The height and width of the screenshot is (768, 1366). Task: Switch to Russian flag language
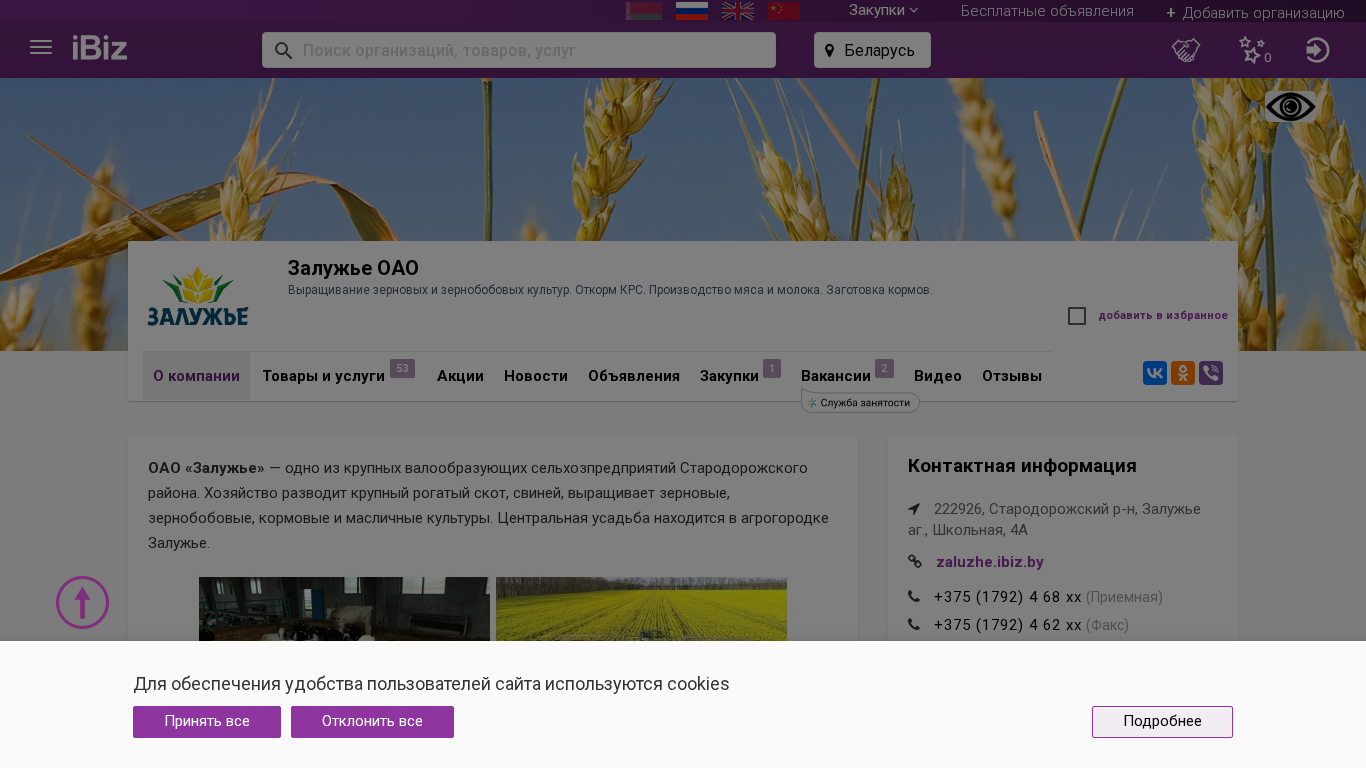pos(692,11)
